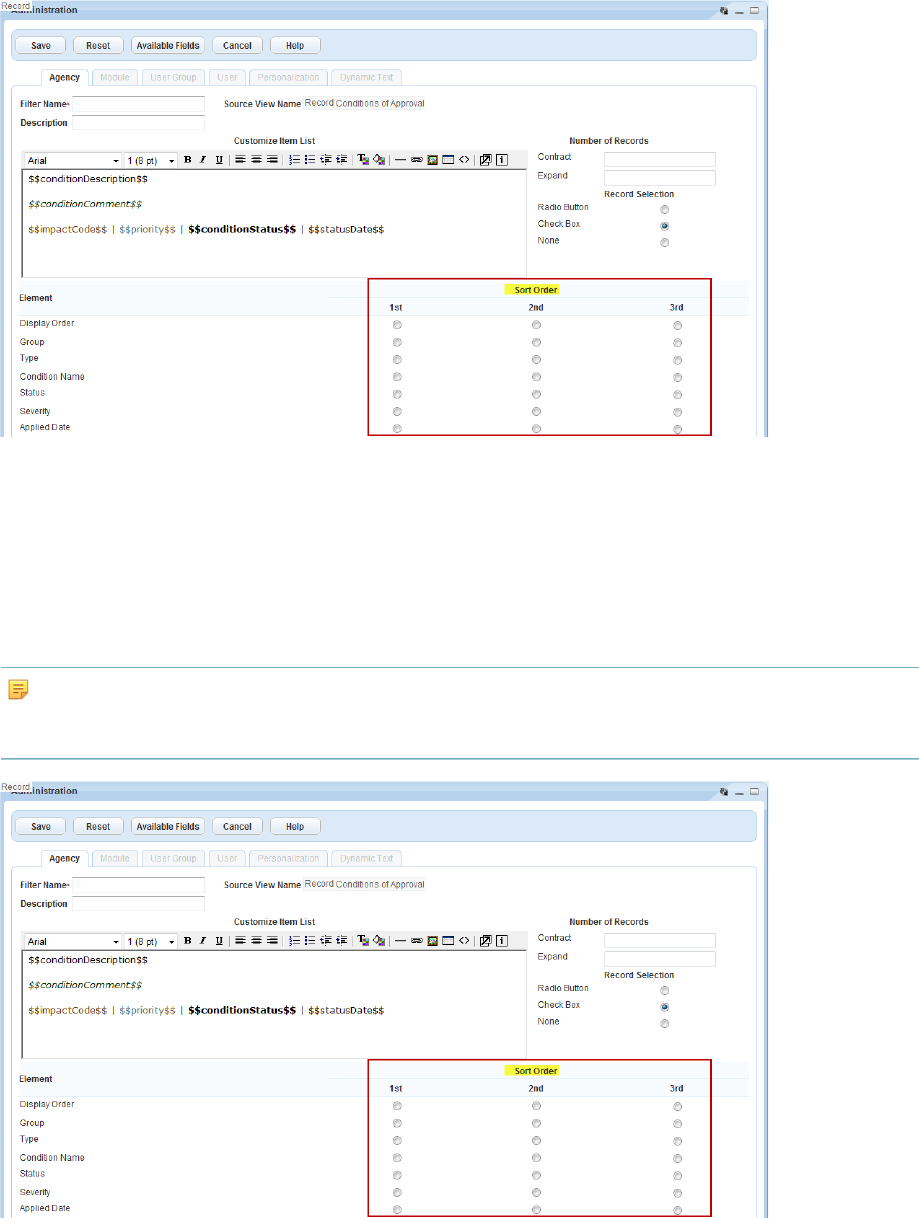Focus the Description field in upper window
Screen dimensions: 919x1218
click(x=138, y=123)
